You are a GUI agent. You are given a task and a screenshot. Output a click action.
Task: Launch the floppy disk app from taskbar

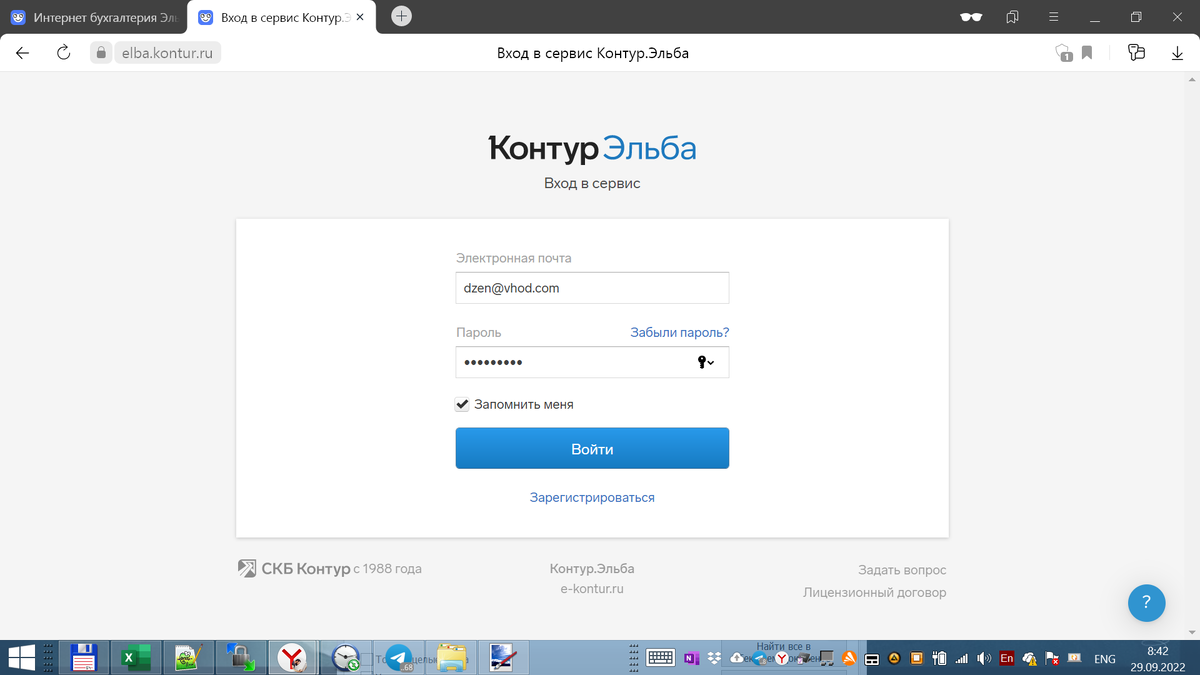click(82, 657)
